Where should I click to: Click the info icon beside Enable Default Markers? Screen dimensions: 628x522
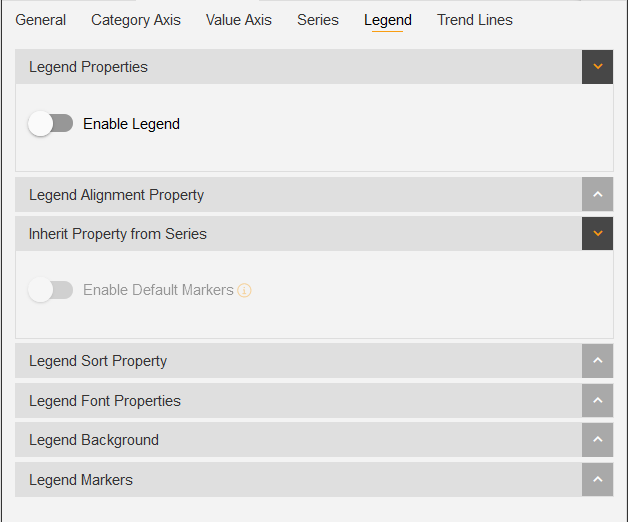tap(244, 290)
